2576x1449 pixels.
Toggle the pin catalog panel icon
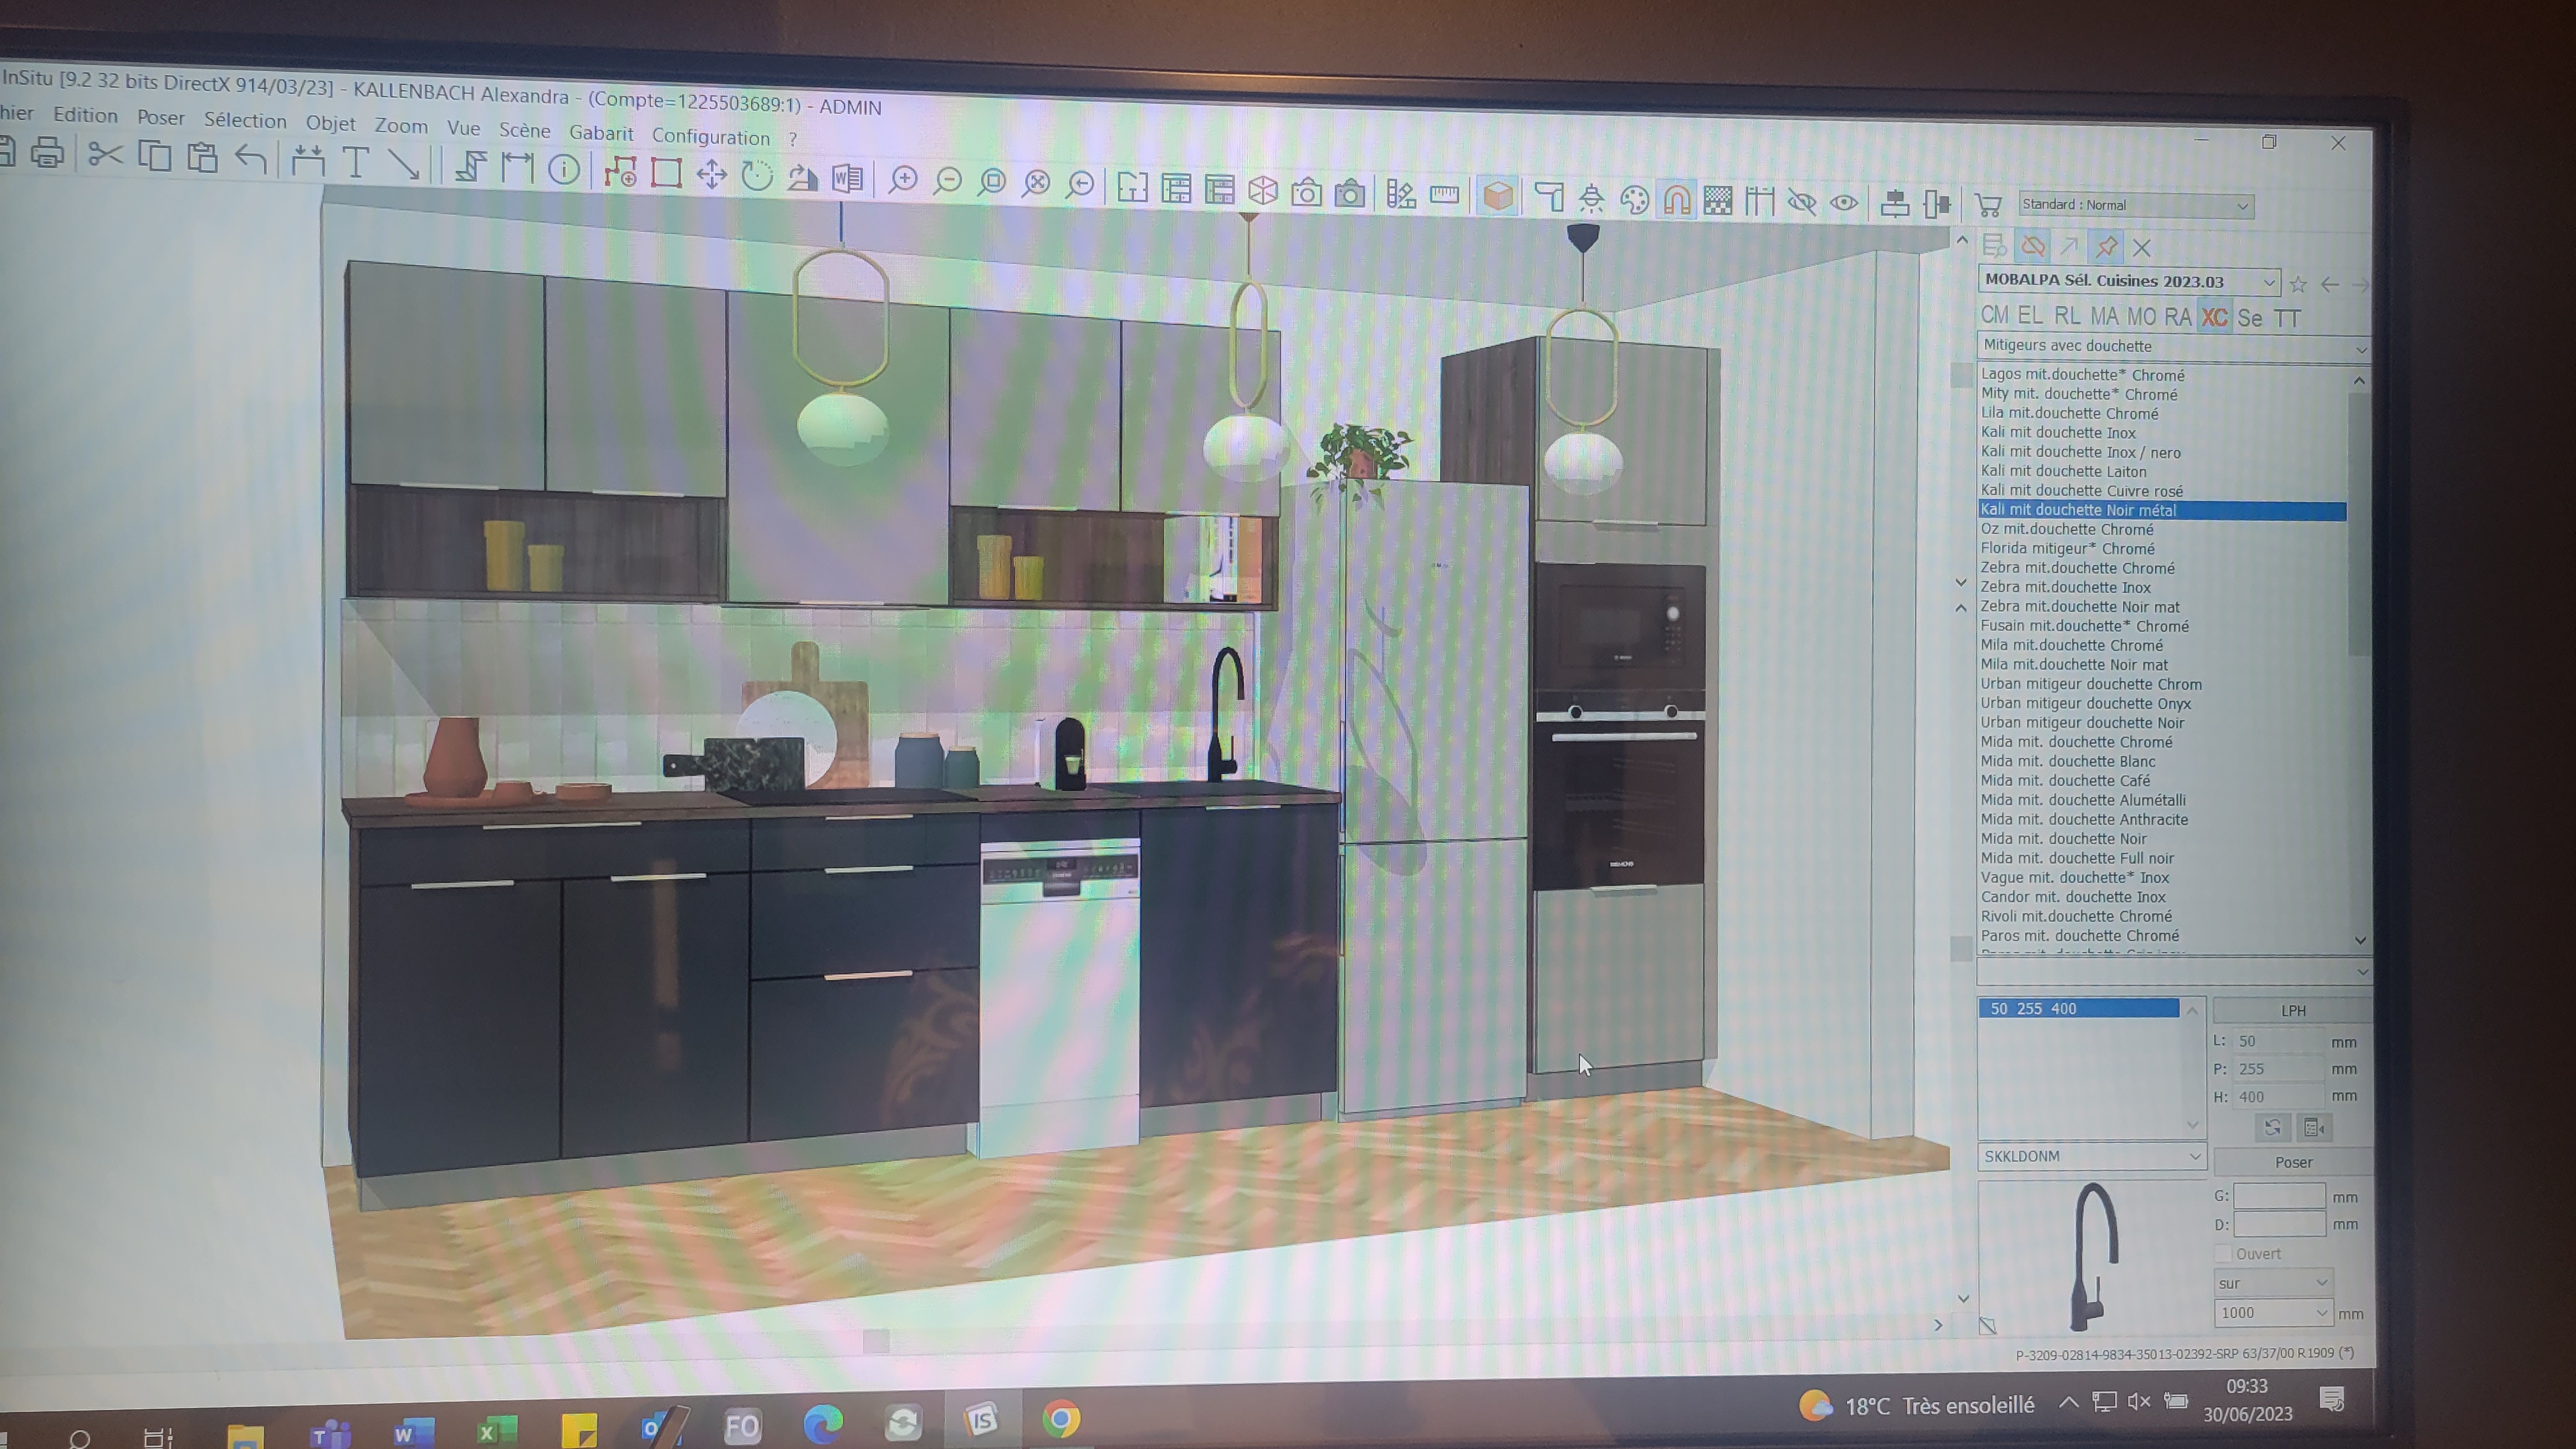click(x=2106, y=246)
